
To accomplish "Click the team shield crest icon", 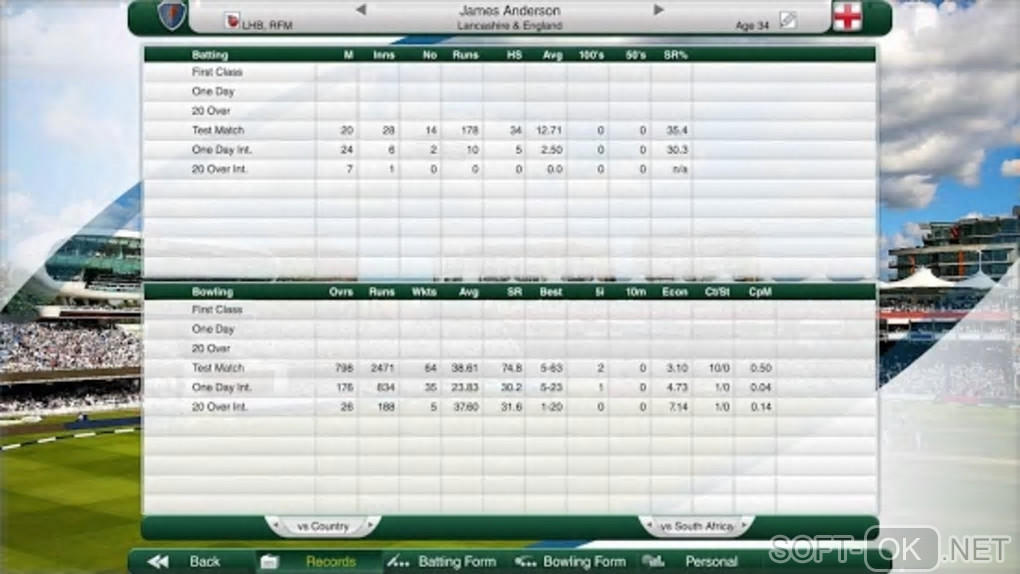I will tap(172, 16).
